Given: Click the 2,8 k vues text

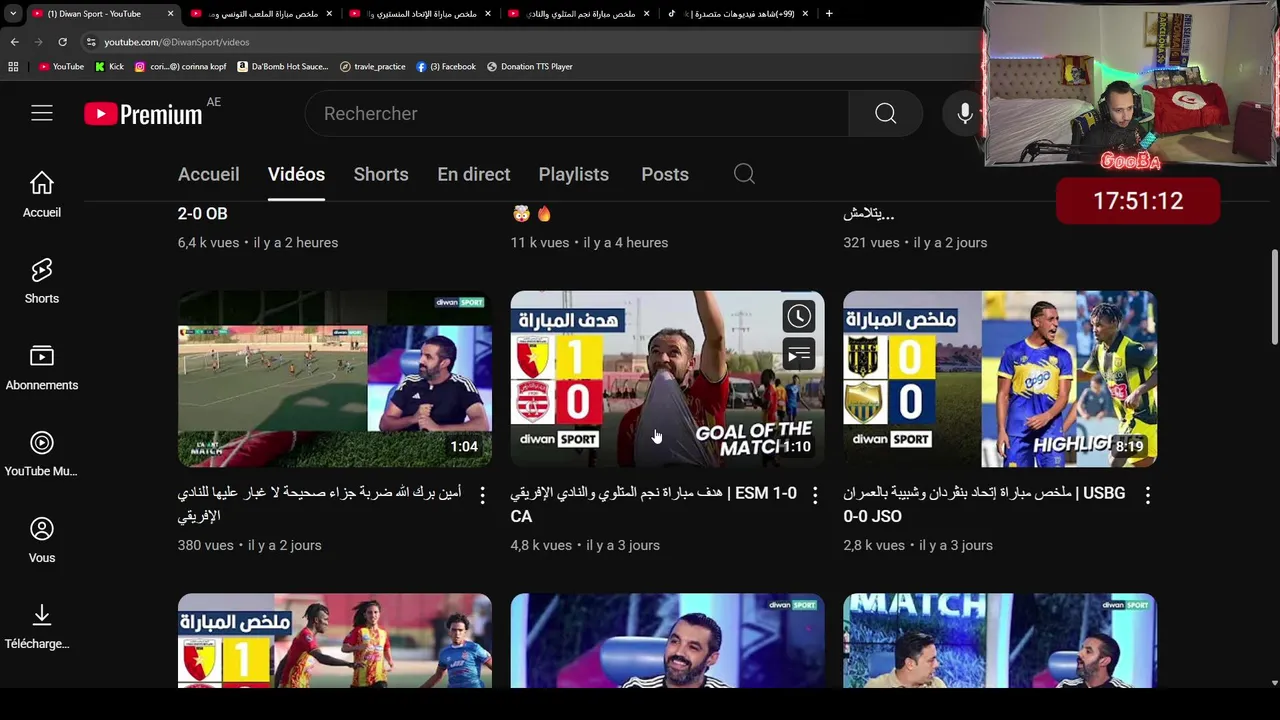Looking at the screenshot, I should point(874,546).
